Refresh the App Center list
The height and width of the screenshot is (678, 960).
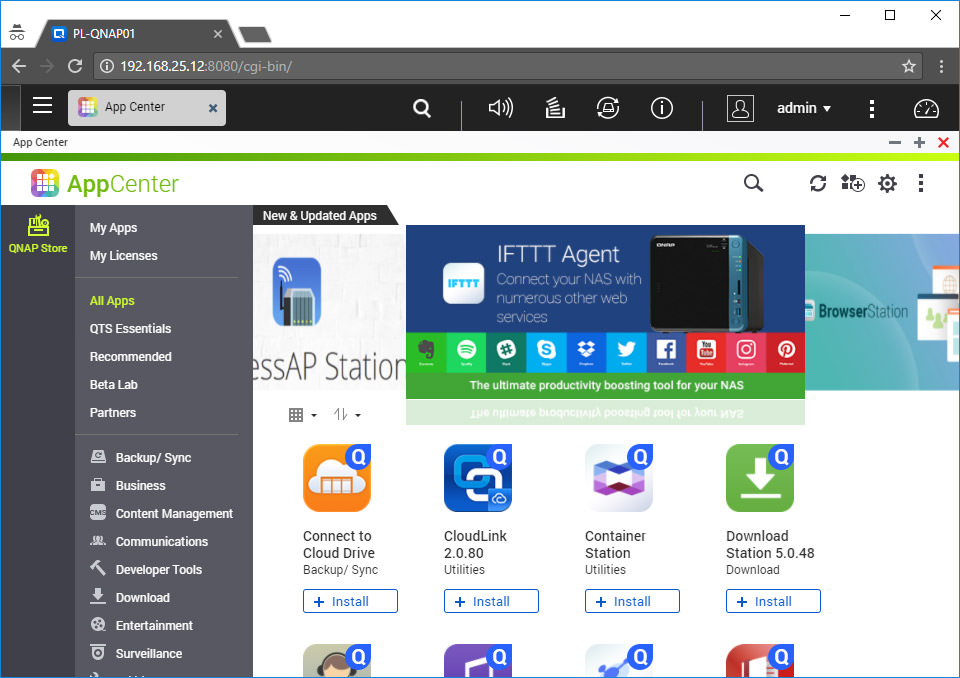pyautogui.click(x=818, y=183)
